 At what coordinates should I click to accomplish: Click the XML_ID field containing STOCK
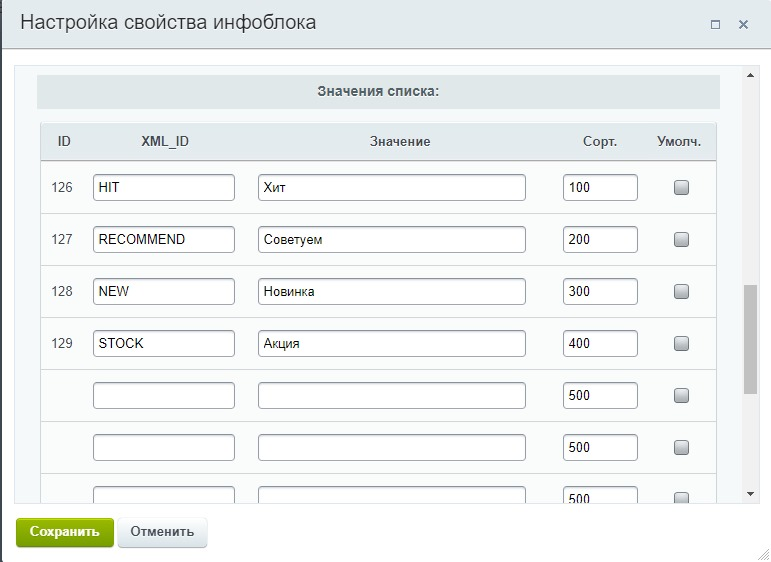coord(164,343)
